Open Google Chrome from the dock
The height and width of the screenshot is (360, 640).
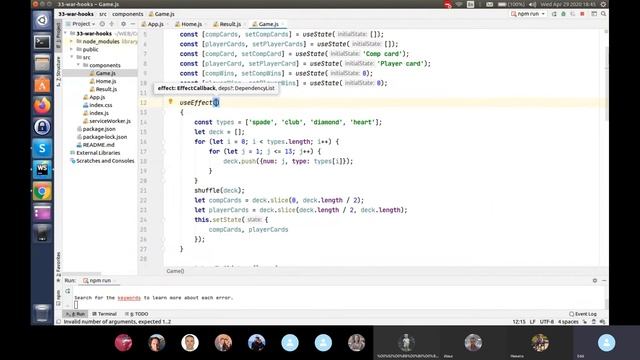click(x=42, y=191)
